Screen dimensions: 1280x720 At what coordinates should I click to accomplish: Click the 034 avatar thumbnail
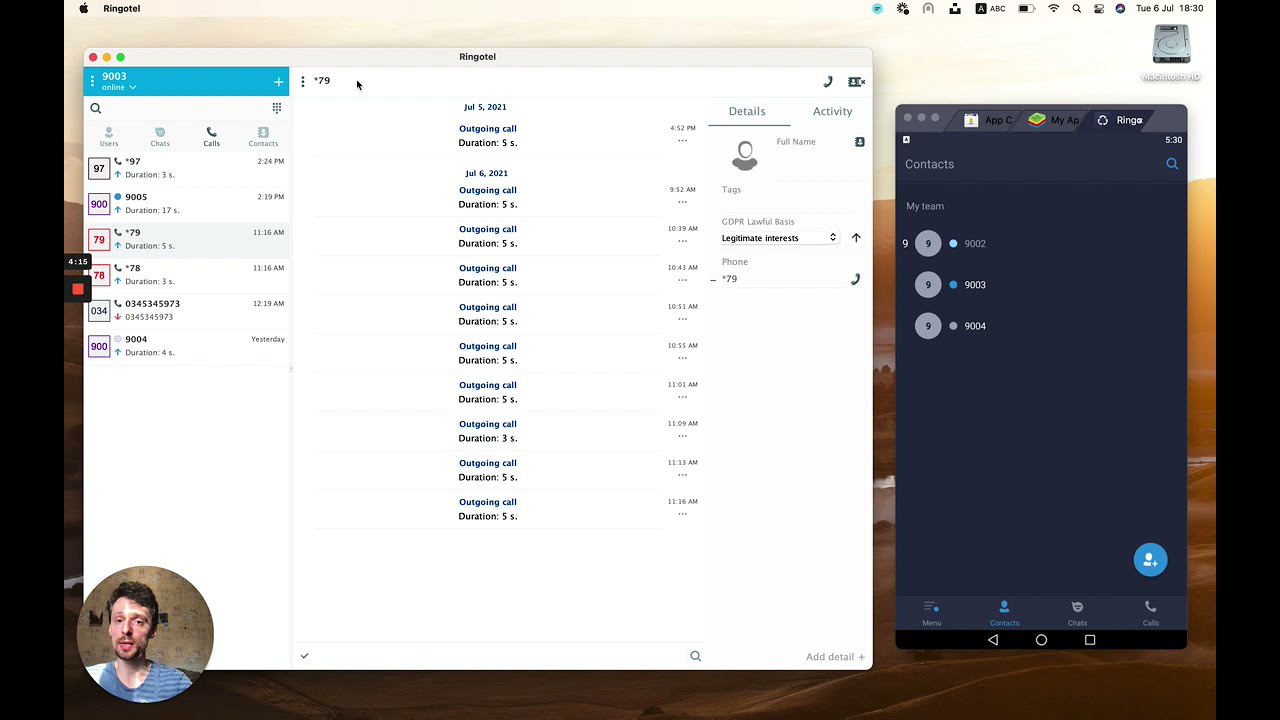pyautogui.click(x=99, y=311)
